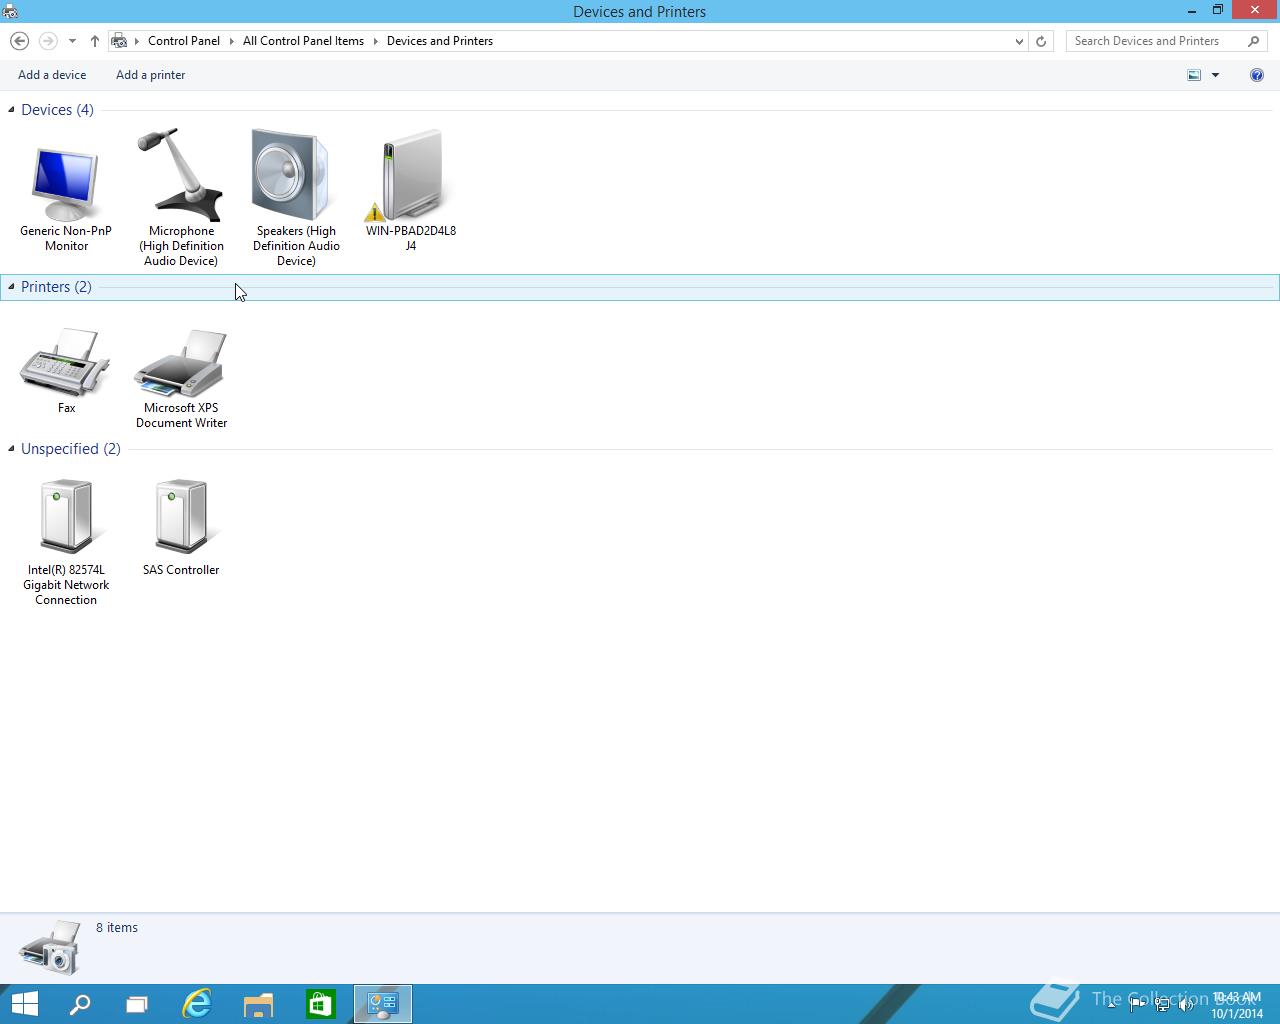
Task: Go back with the Back arrow
Action: [19, 41]
